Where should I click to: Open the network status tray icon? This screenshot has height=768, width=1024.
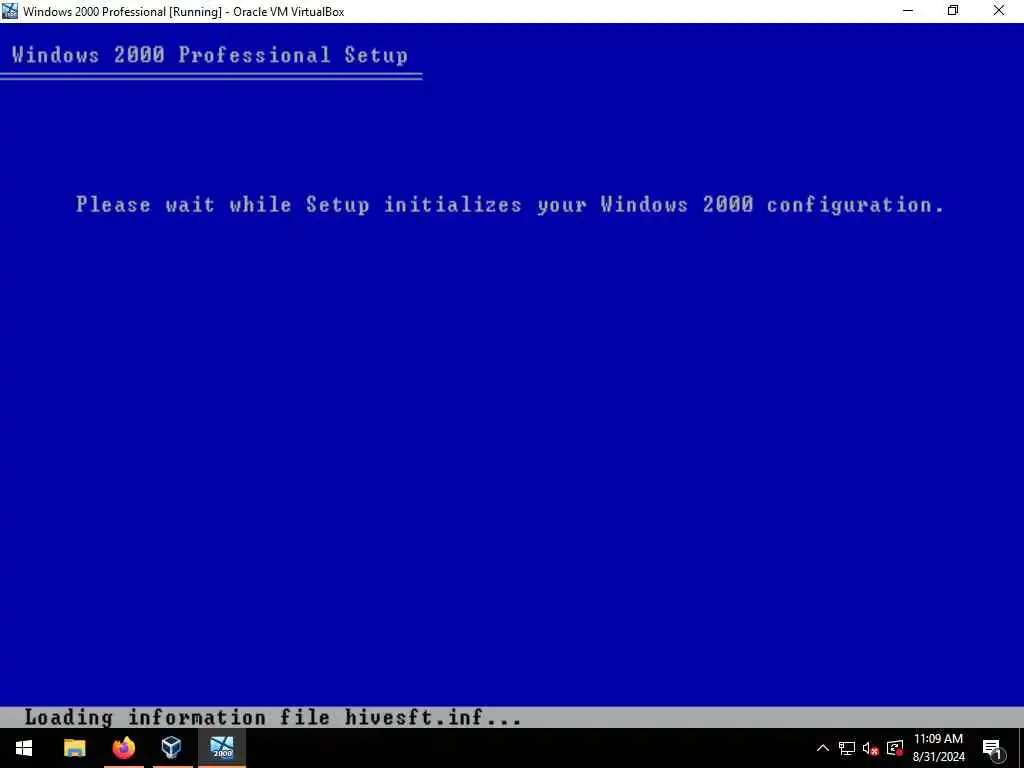847,748
